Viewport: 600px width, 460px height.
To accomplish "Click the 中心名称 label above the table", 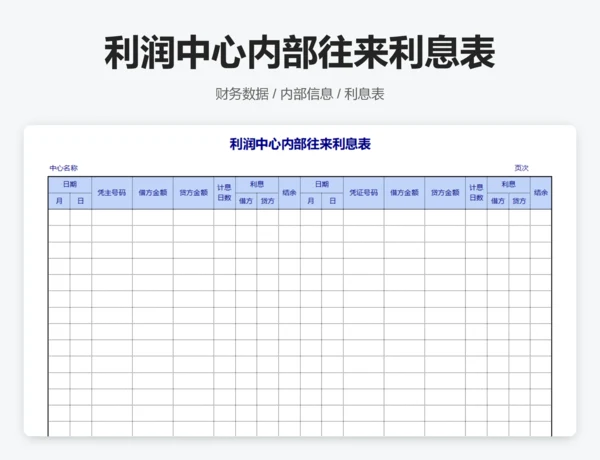I will click(x=64, y=168).
